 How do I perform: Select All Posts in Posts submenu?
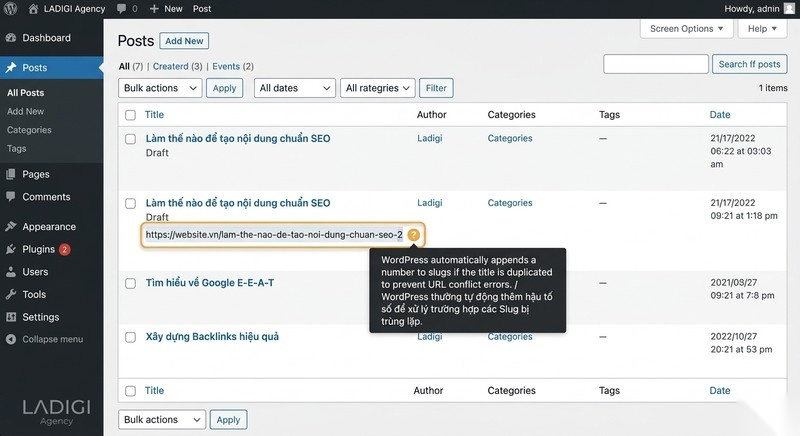26,93
